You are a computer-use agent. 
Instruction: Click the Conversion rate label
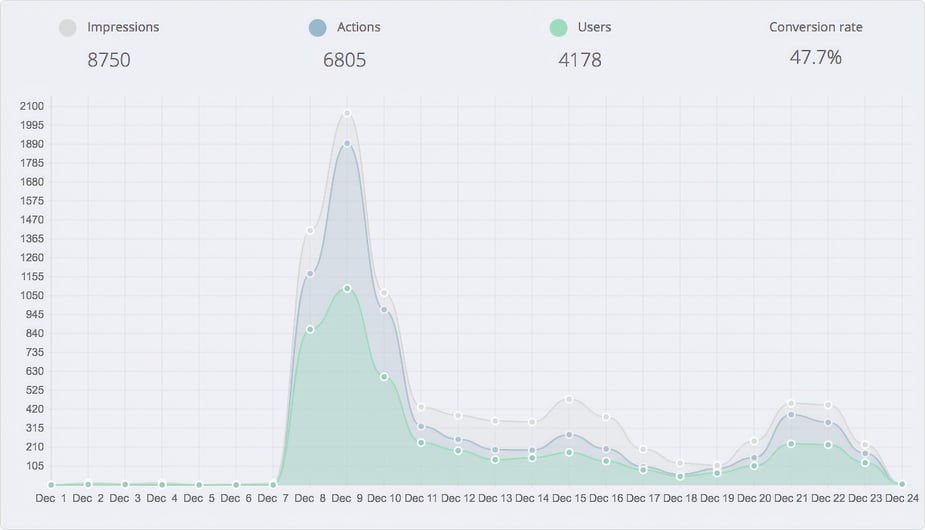tap(815, 27)
